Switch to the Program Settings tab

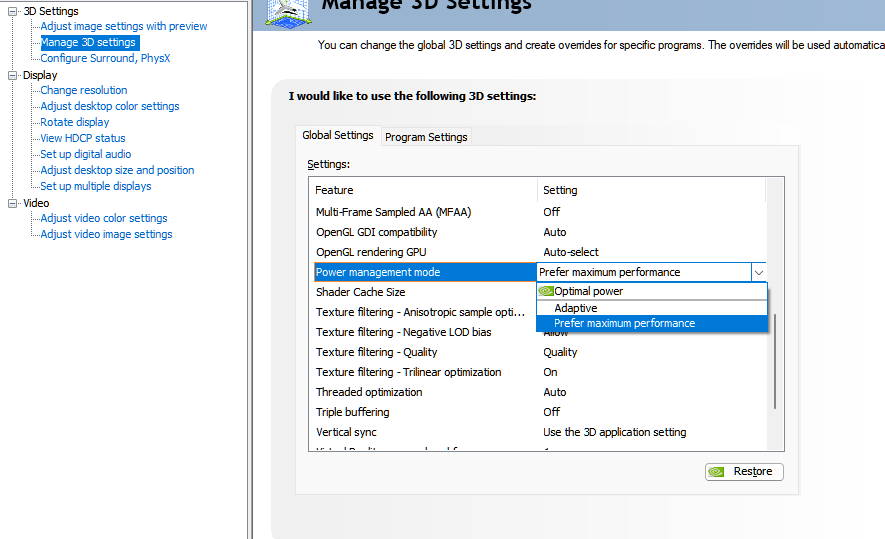[x=426, y=137]
